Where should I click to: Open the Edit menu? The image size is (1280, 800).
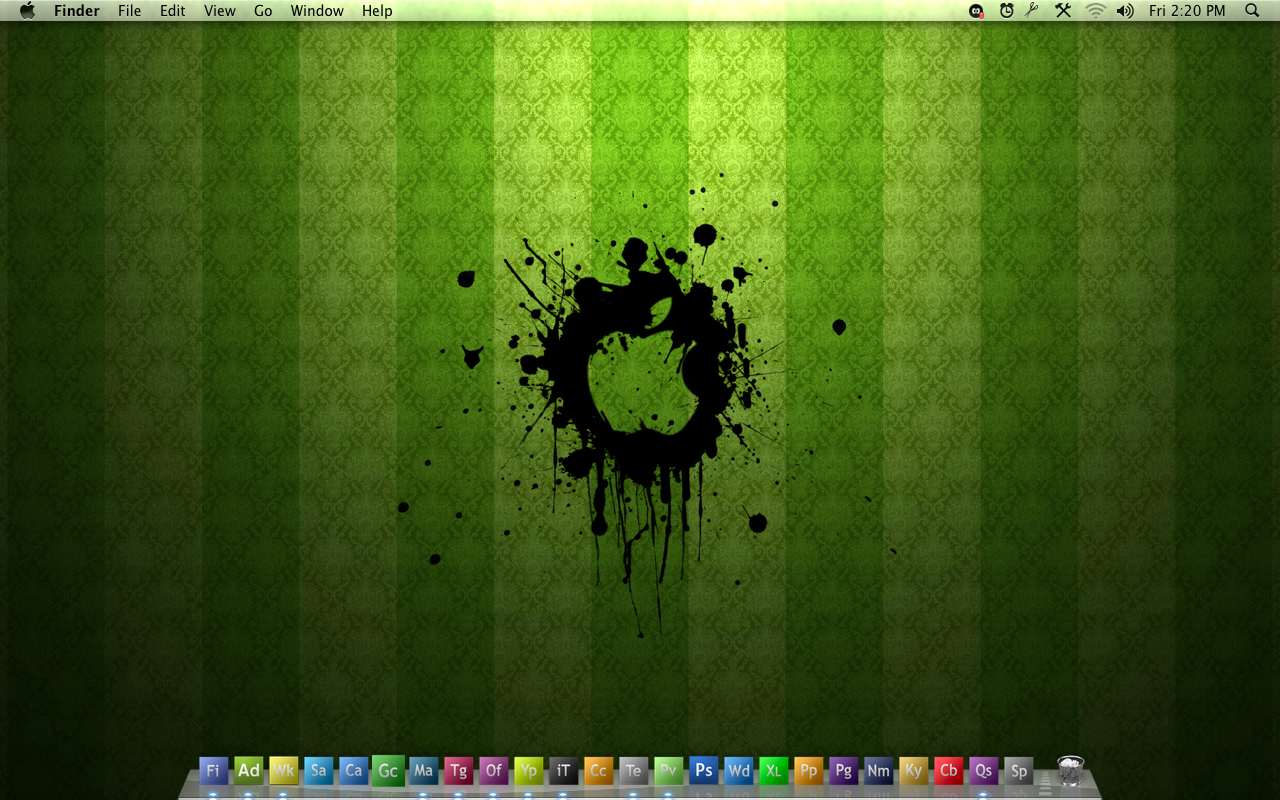(x=173, y=11)
